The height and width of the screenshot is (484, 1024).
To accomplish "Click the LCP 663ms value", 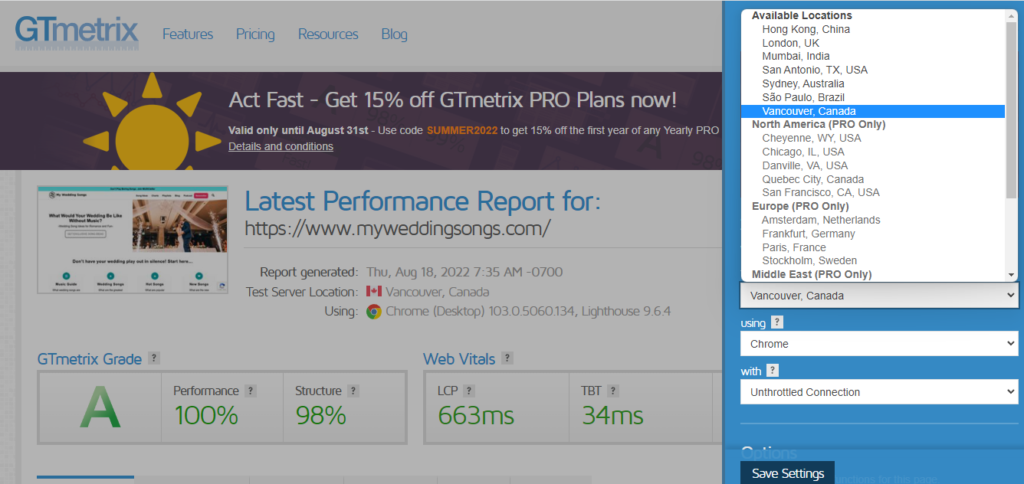I will coord(475,415).
